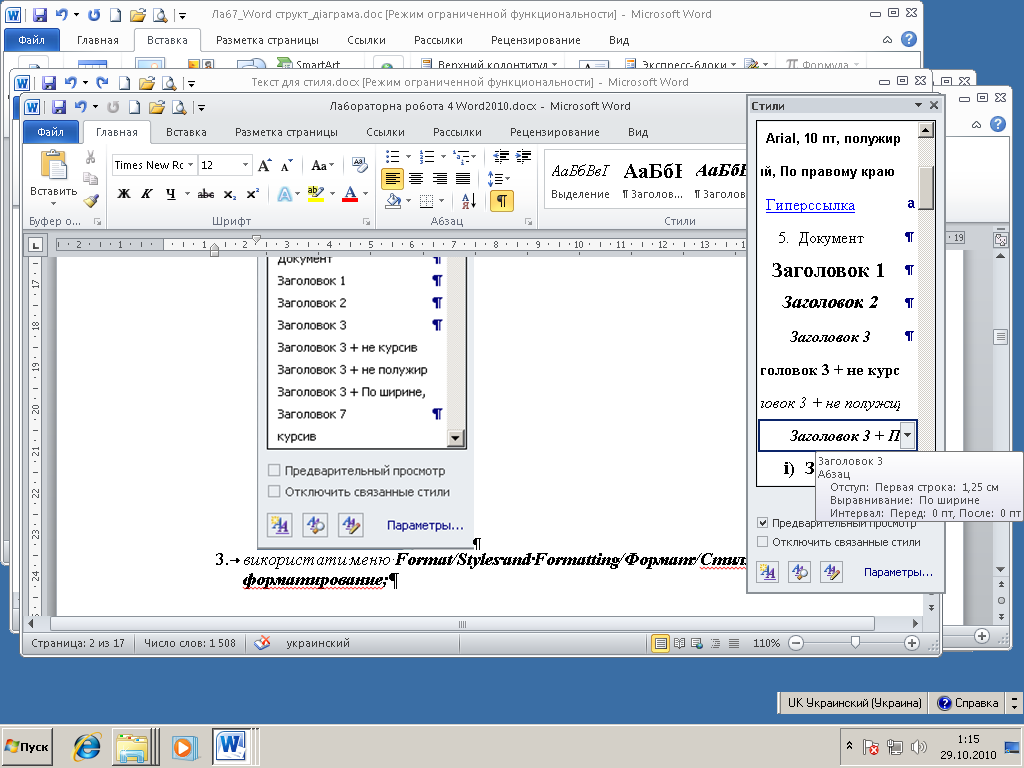Apply bulleted list formatting
This screenshot has height=768, width=1024.
tap(392, 157)
